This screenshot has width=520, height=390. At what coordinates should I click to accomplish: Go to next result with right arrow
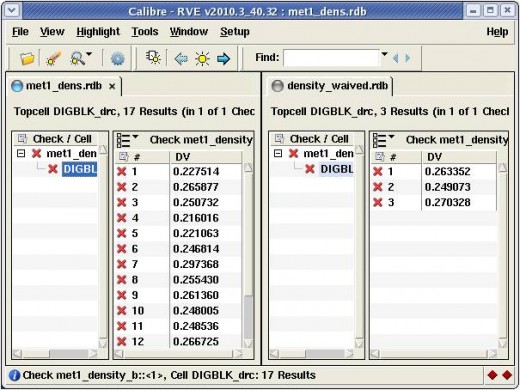point(223,59)
